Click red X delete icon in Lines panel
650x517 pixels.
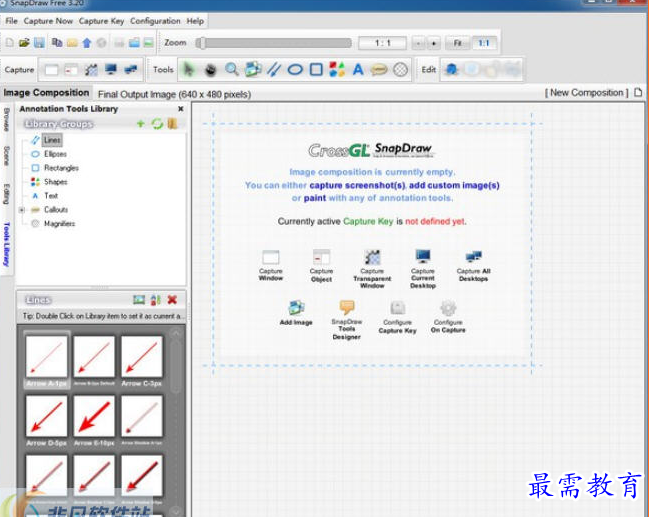pos(172,300)
